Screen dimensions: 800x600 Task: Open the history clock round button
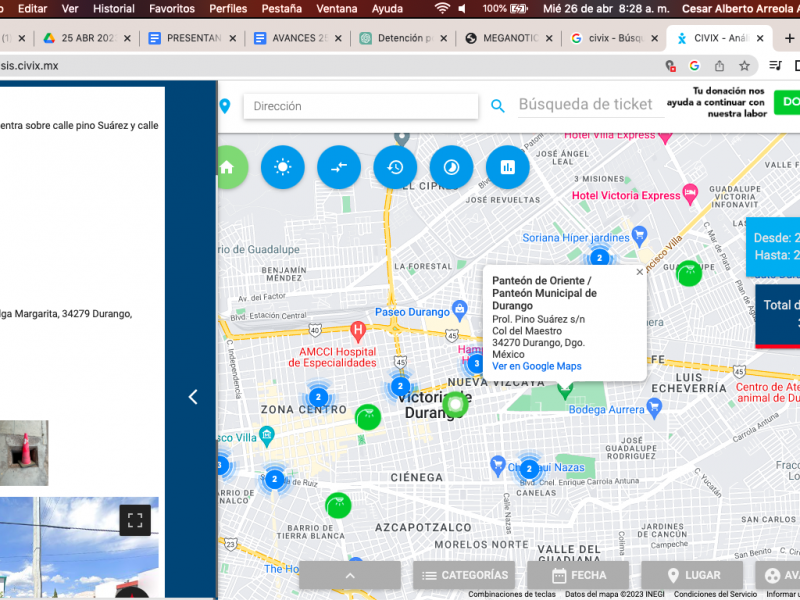click(x=395, y=167)
